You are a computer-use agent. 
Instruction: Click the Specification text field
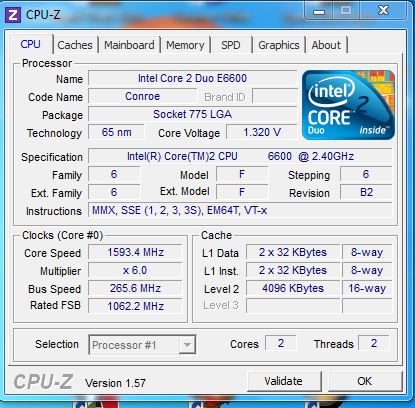(240, 156)
